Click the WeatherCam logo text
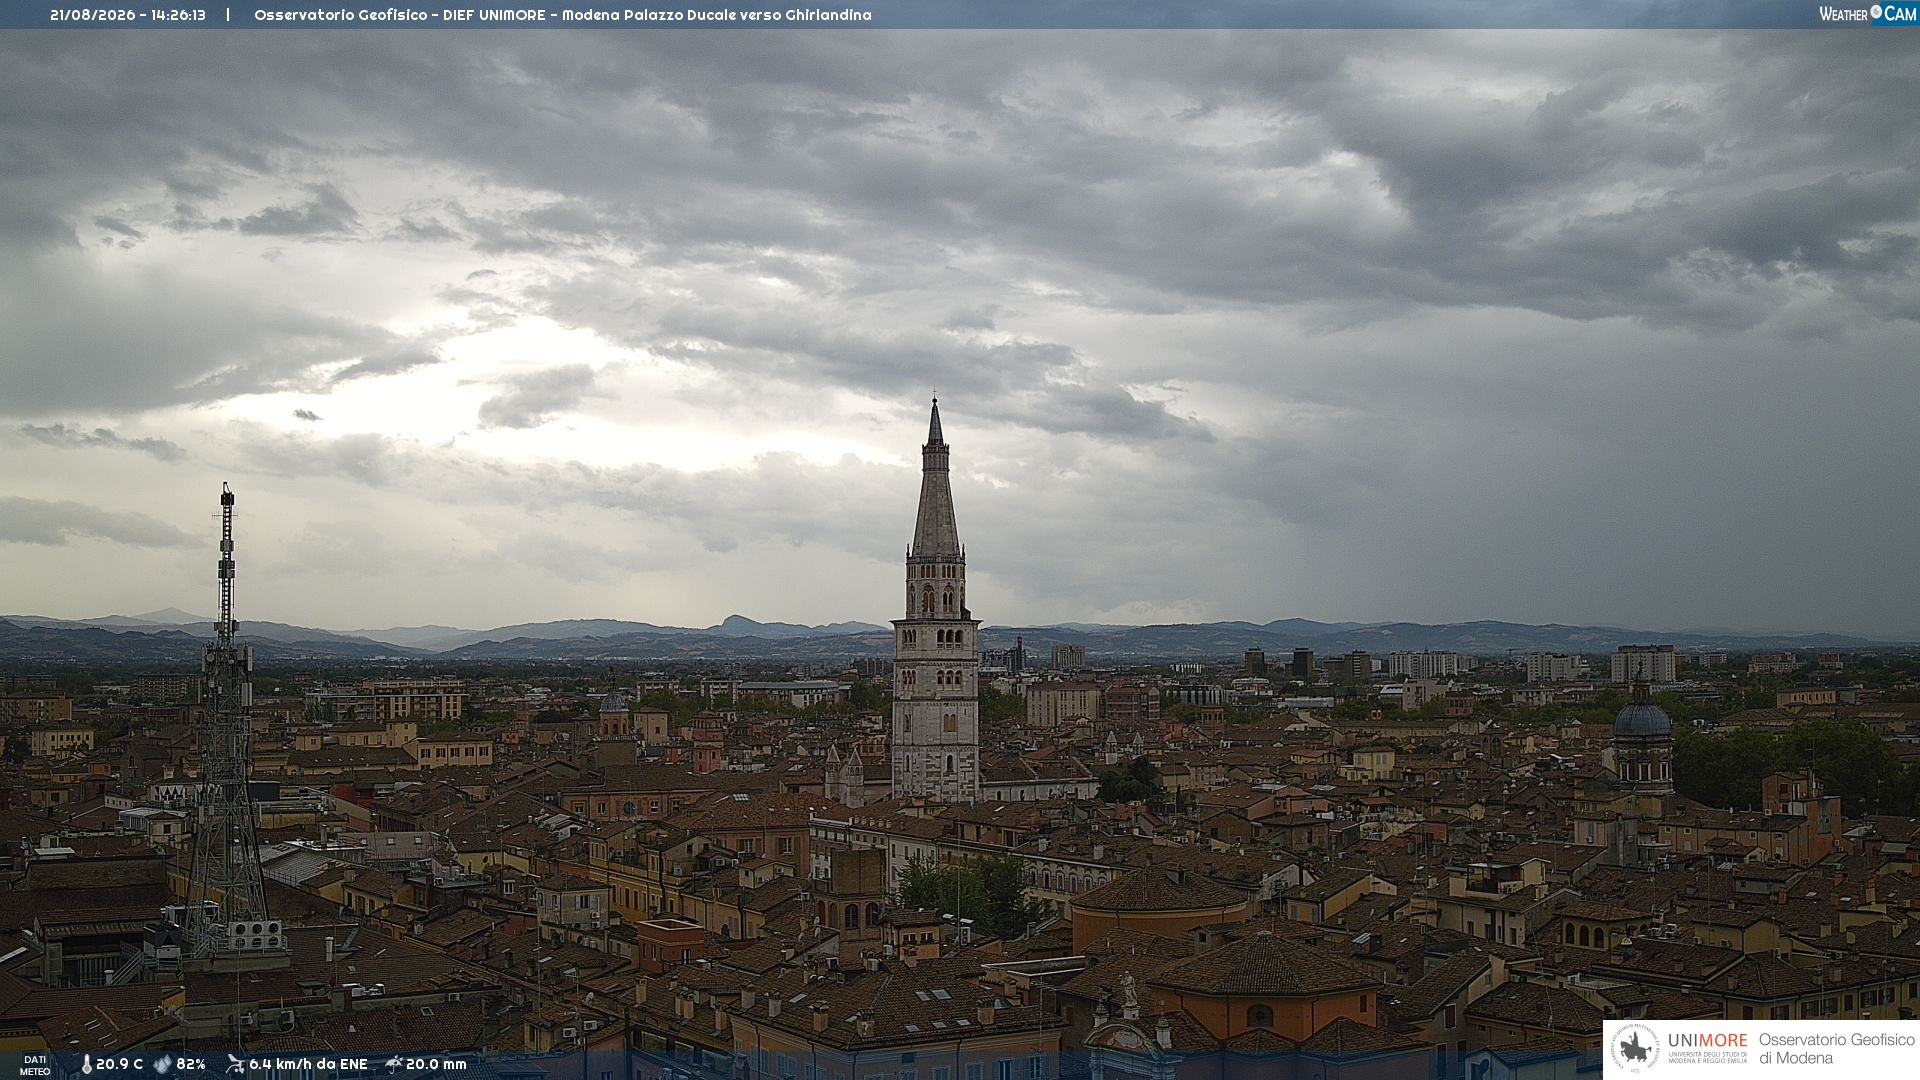The height and width of the screenshot is (1080, 1920). (1867, 13)
